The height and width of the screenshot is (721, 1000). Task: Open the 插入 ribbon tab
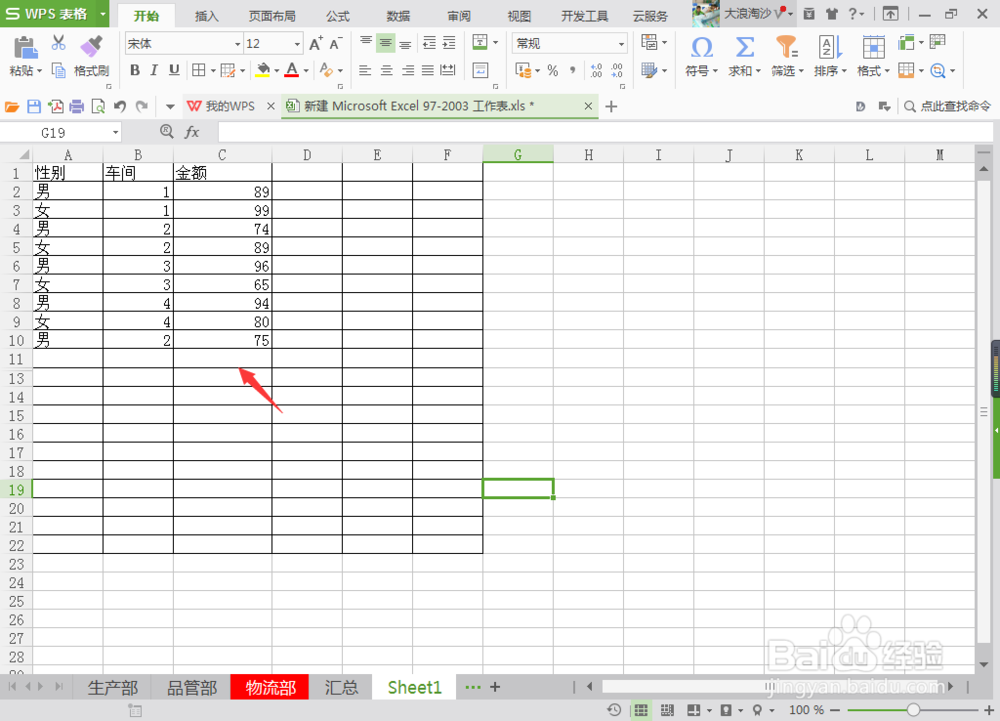pos(206,16)
